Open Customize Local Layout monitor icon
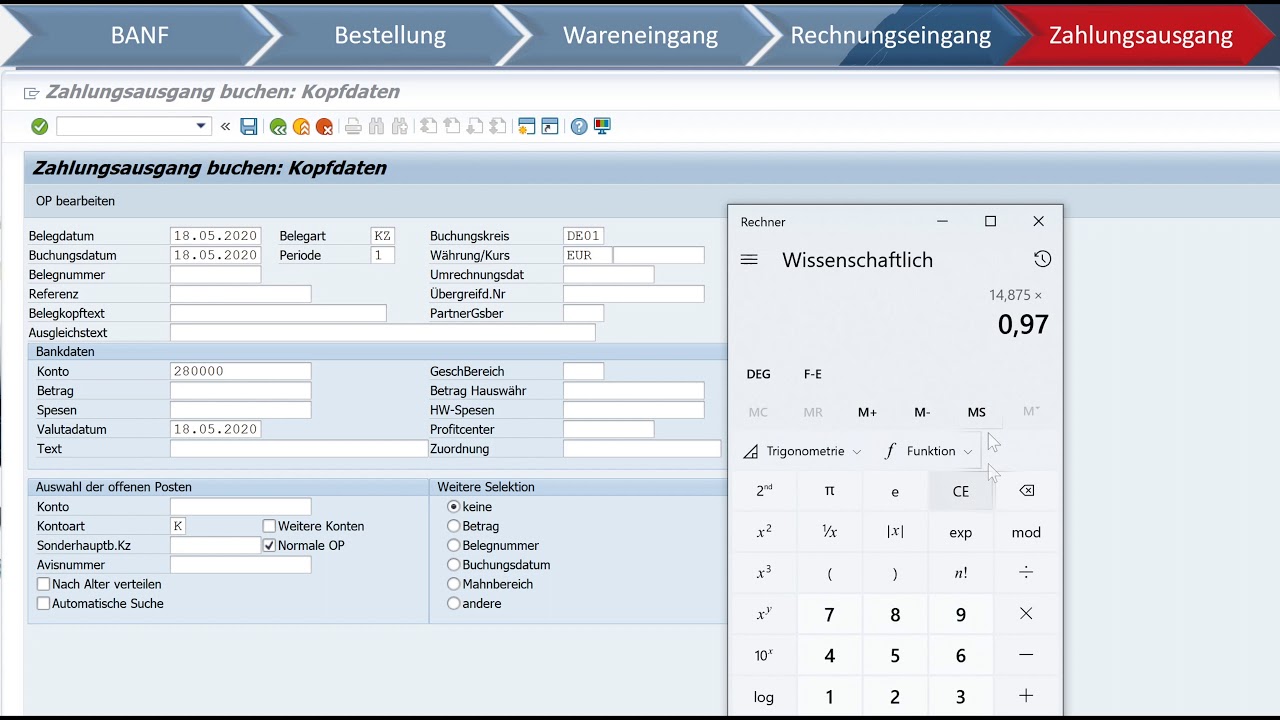 (x=602, y=126)
